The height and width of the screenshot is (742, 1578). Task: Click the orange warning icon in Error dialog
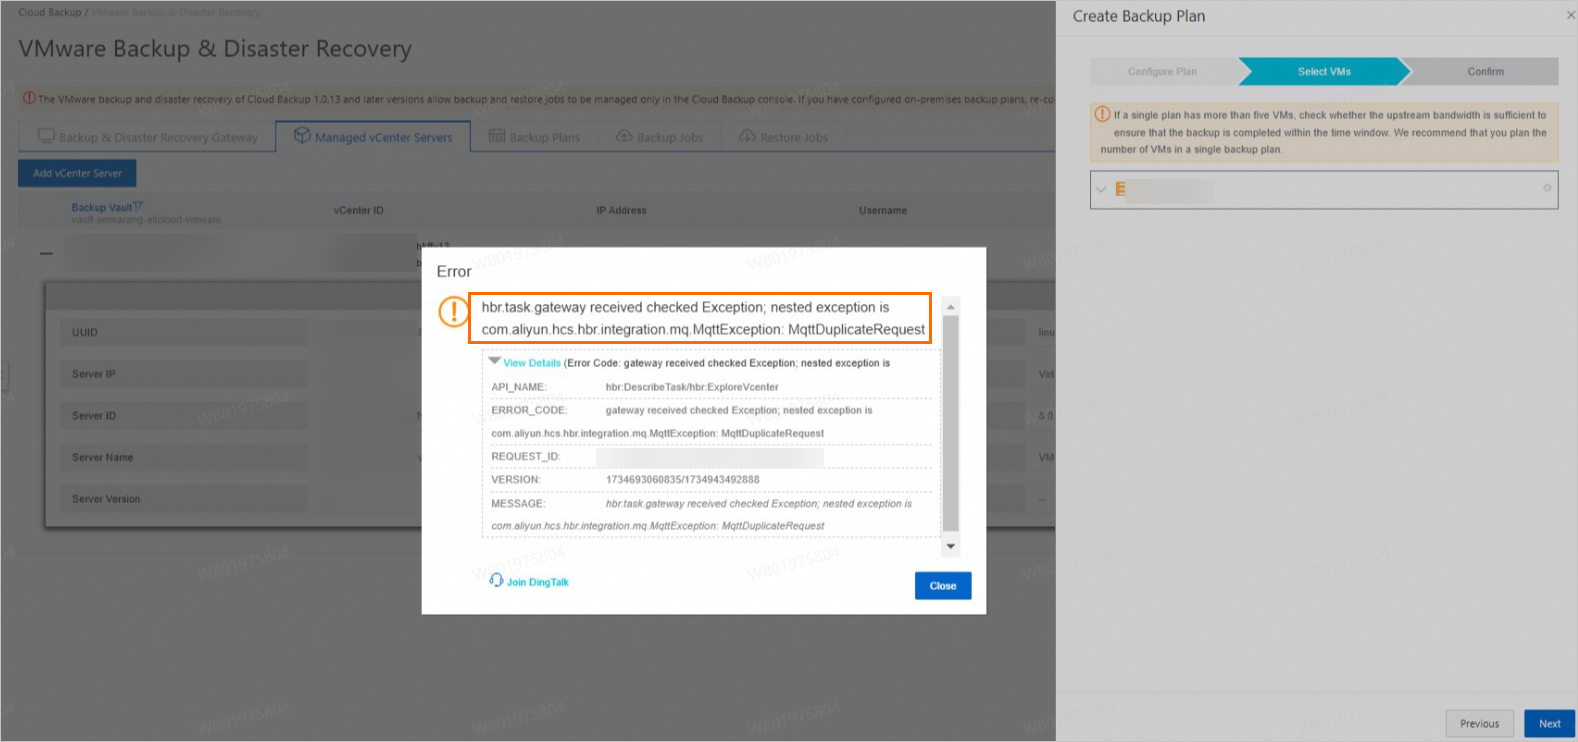pyautogui.click(x=453, y=311)
